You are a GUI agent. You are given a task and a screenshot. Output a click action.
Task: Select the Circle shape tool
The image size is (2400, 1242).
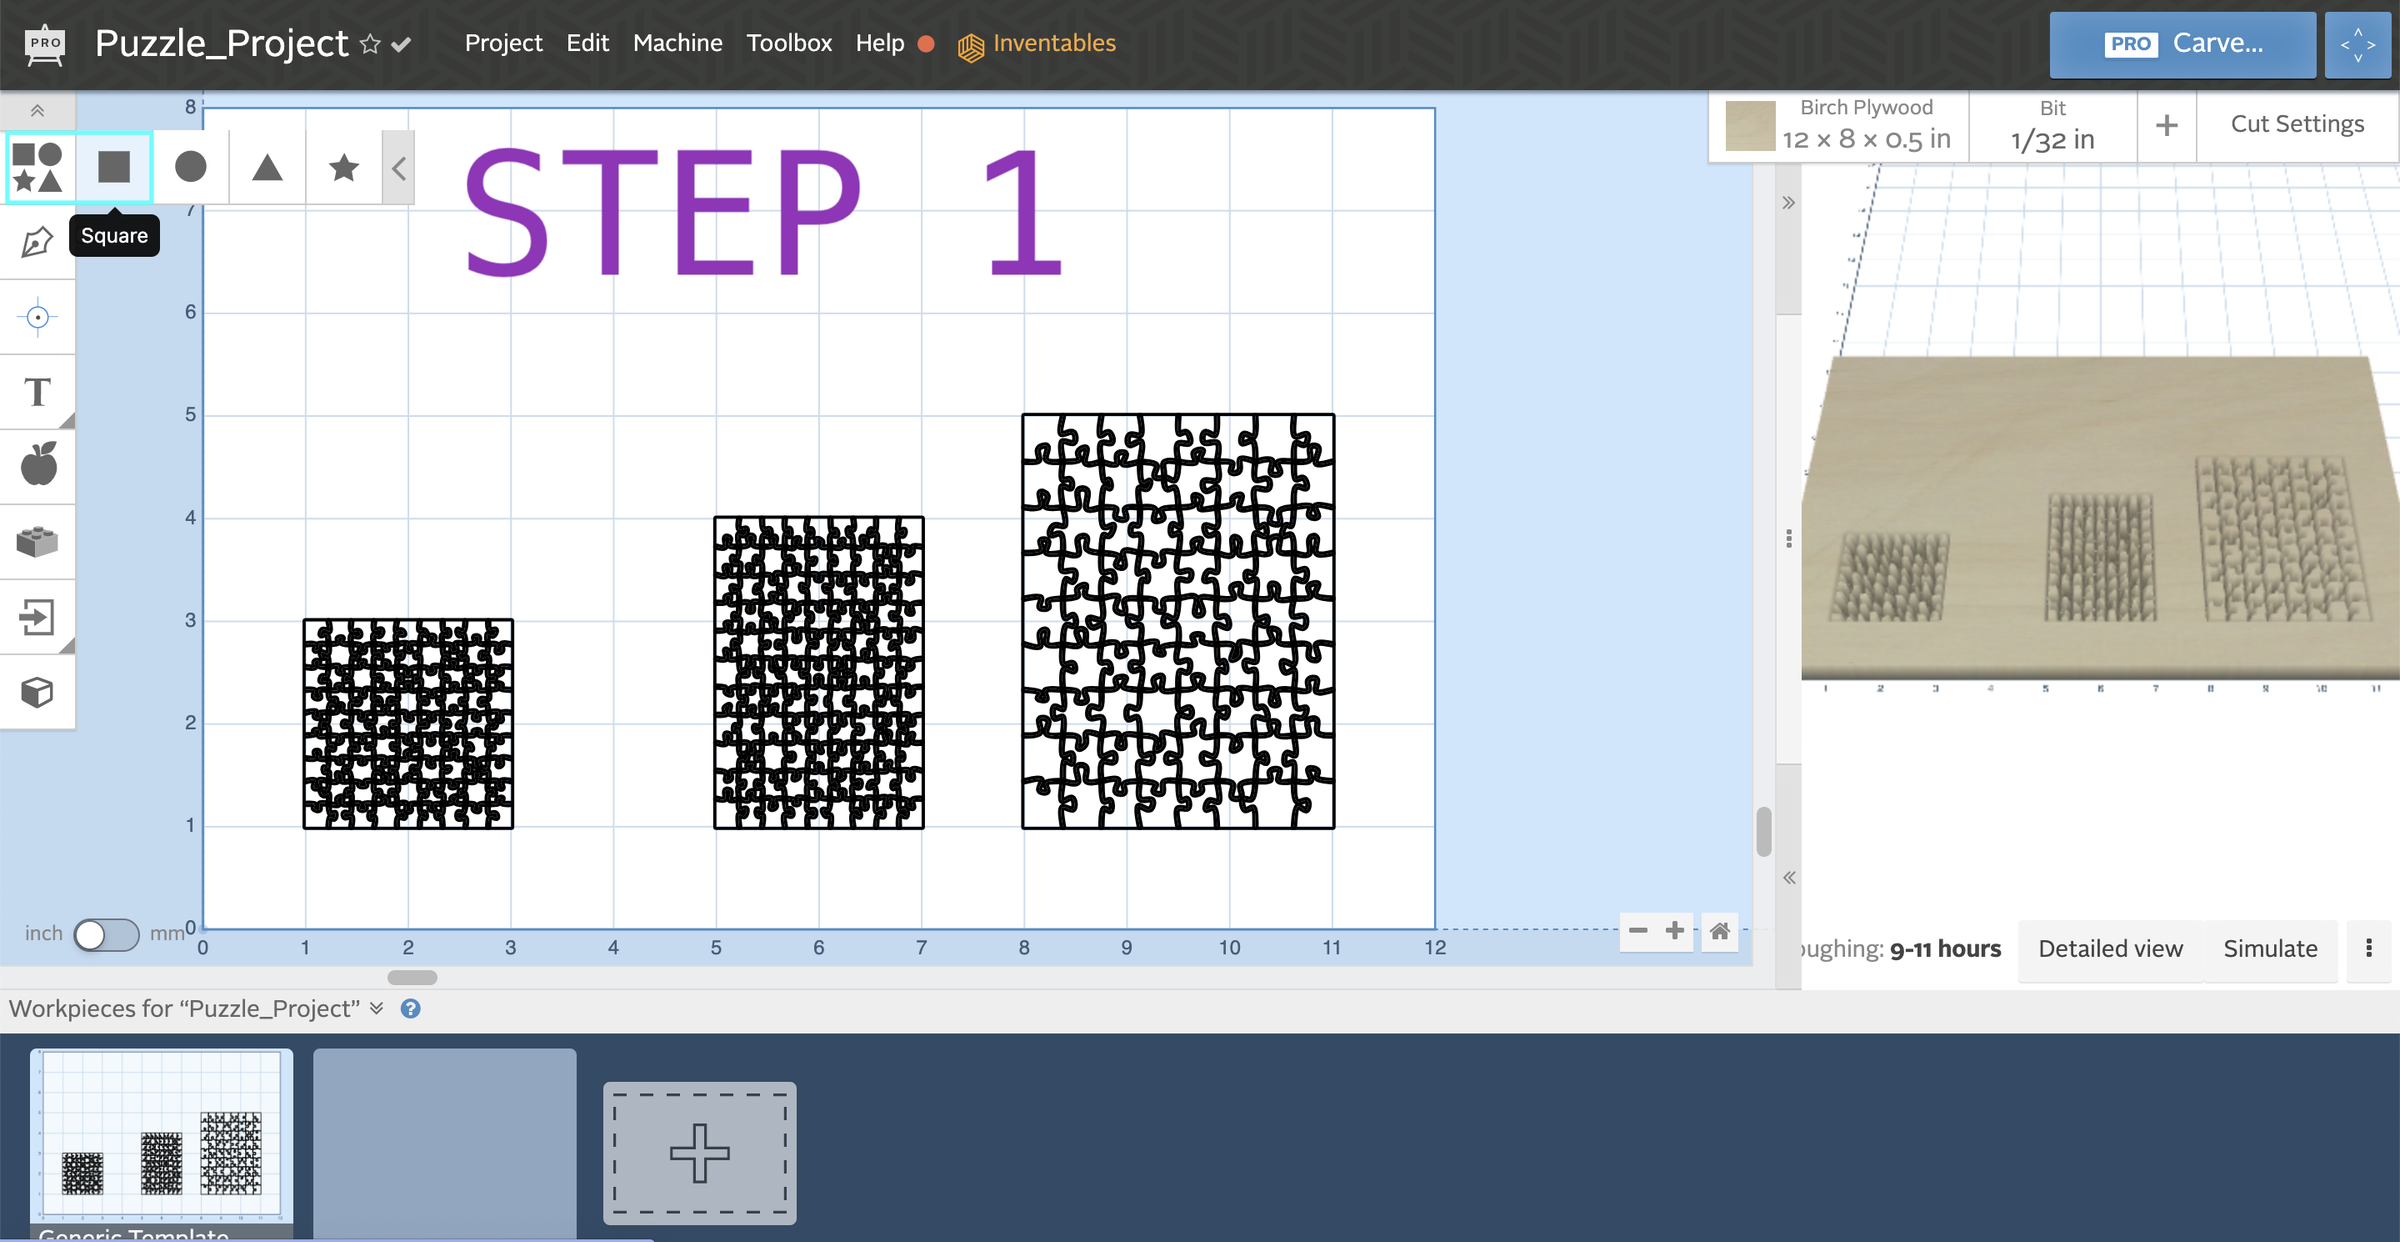(190, 167)
